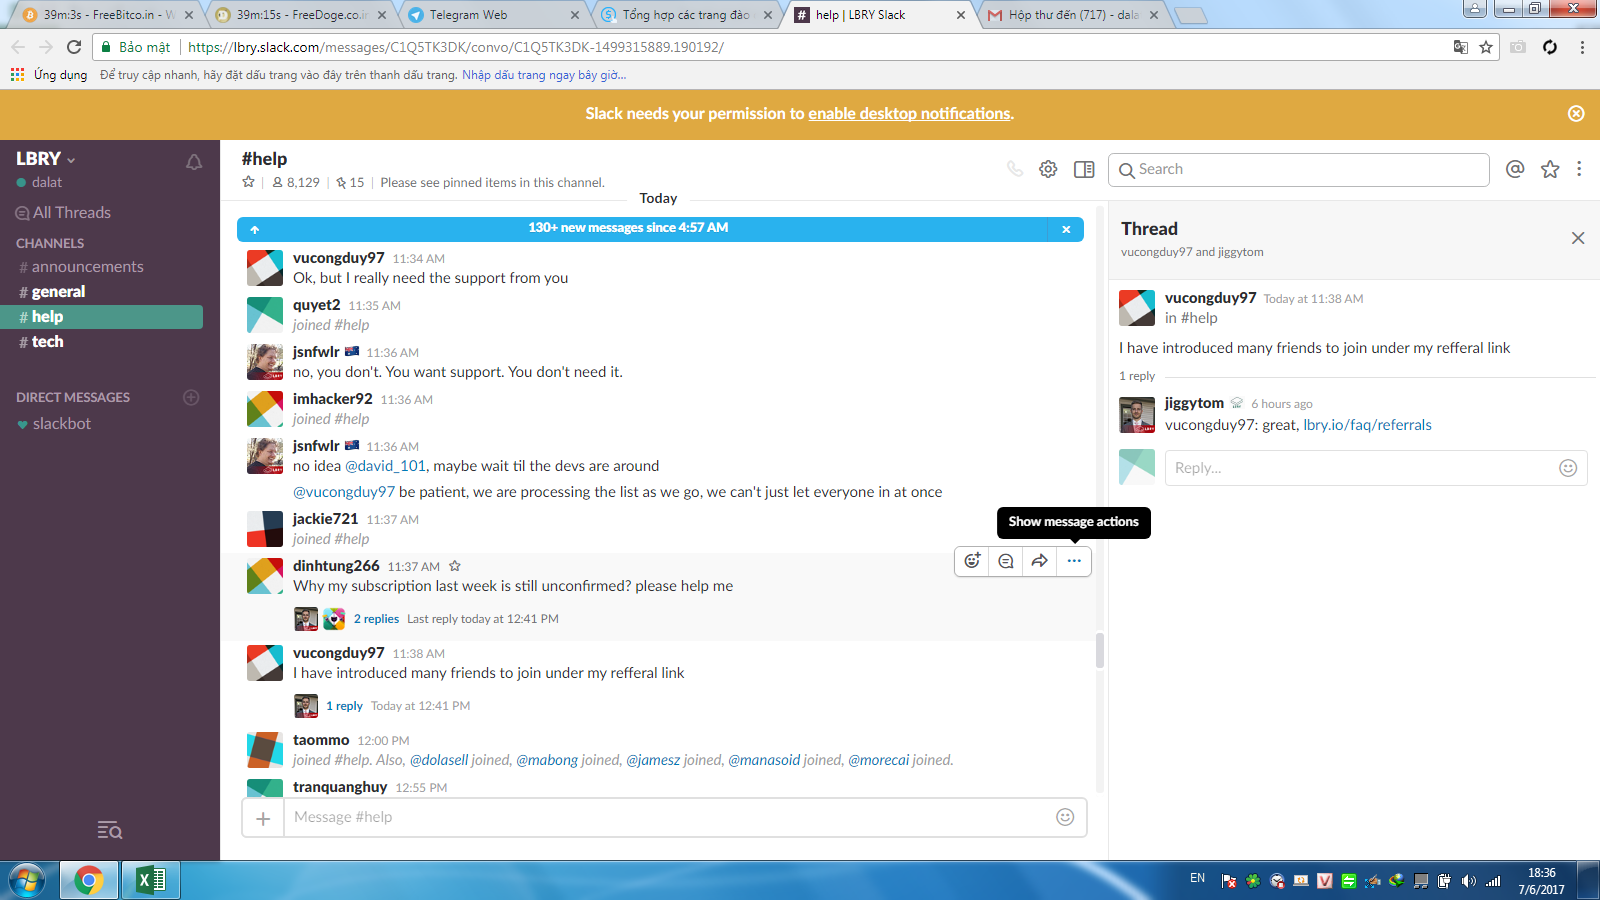Jump to new messages since 4:57 AM
Image resolution: width=1600 pixels, height=900 pixels.
(628, 228)
